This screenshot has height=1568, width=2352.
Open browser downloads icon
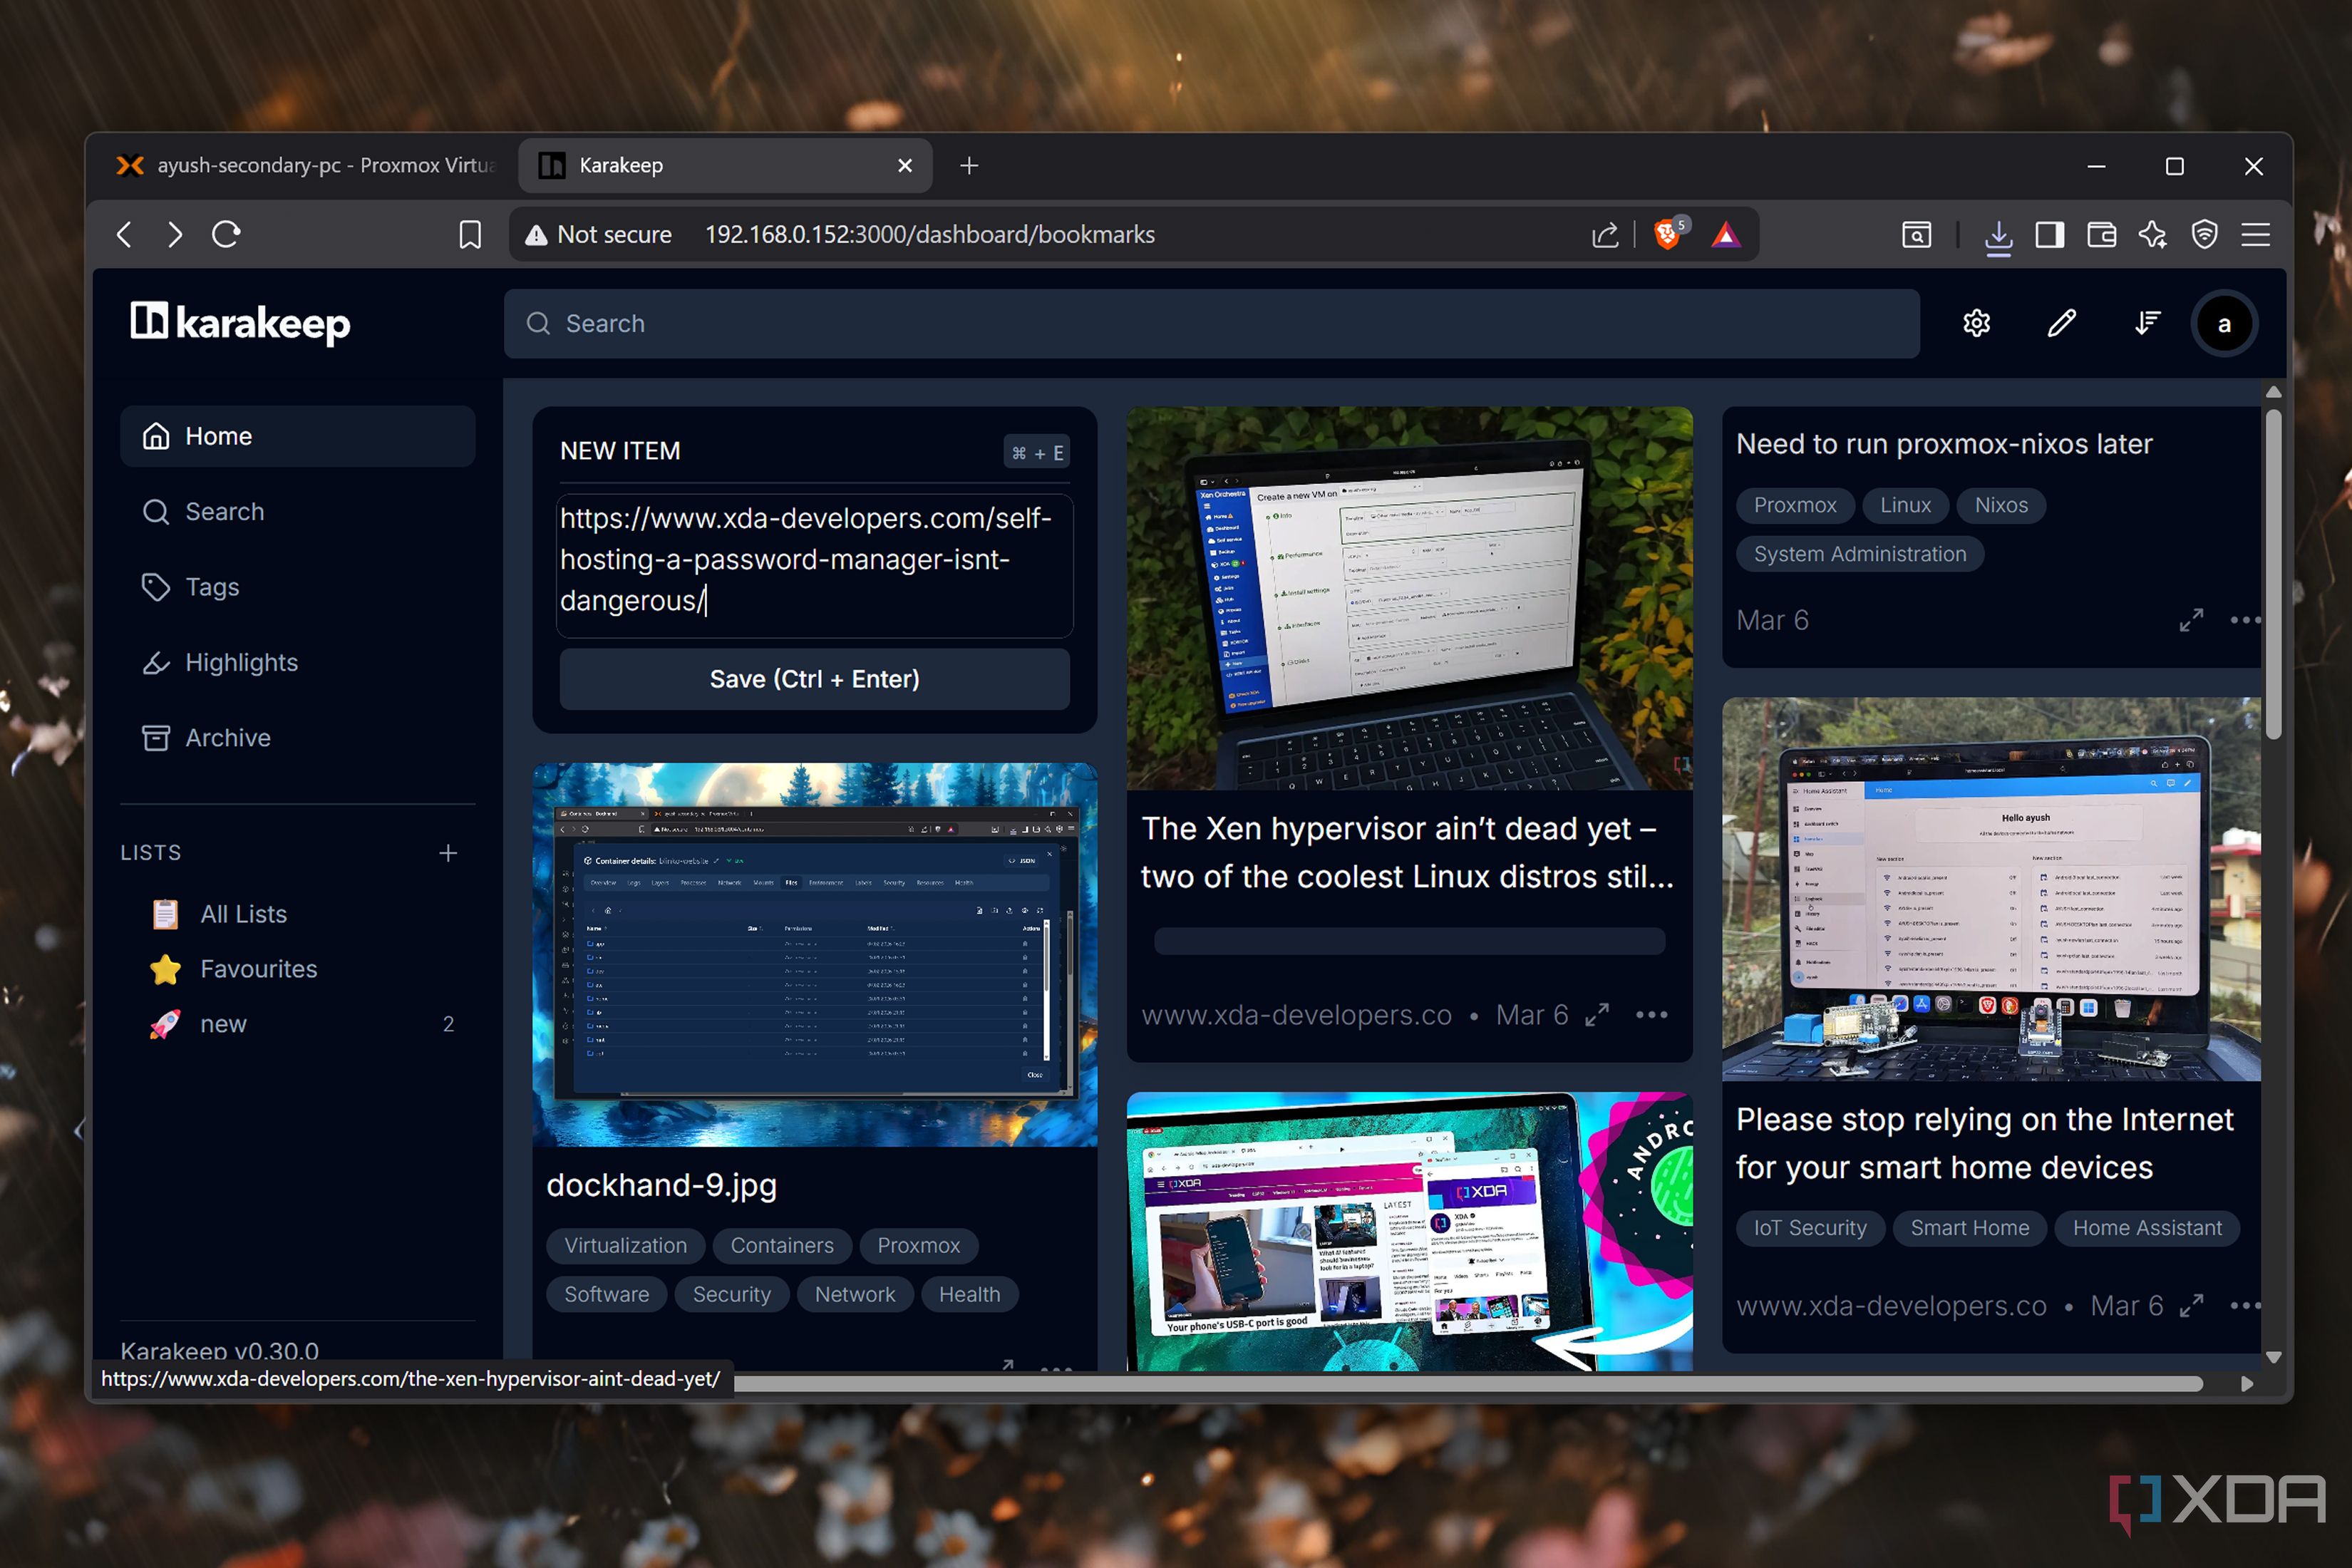pyautogui.click(x=1998, y=236)
